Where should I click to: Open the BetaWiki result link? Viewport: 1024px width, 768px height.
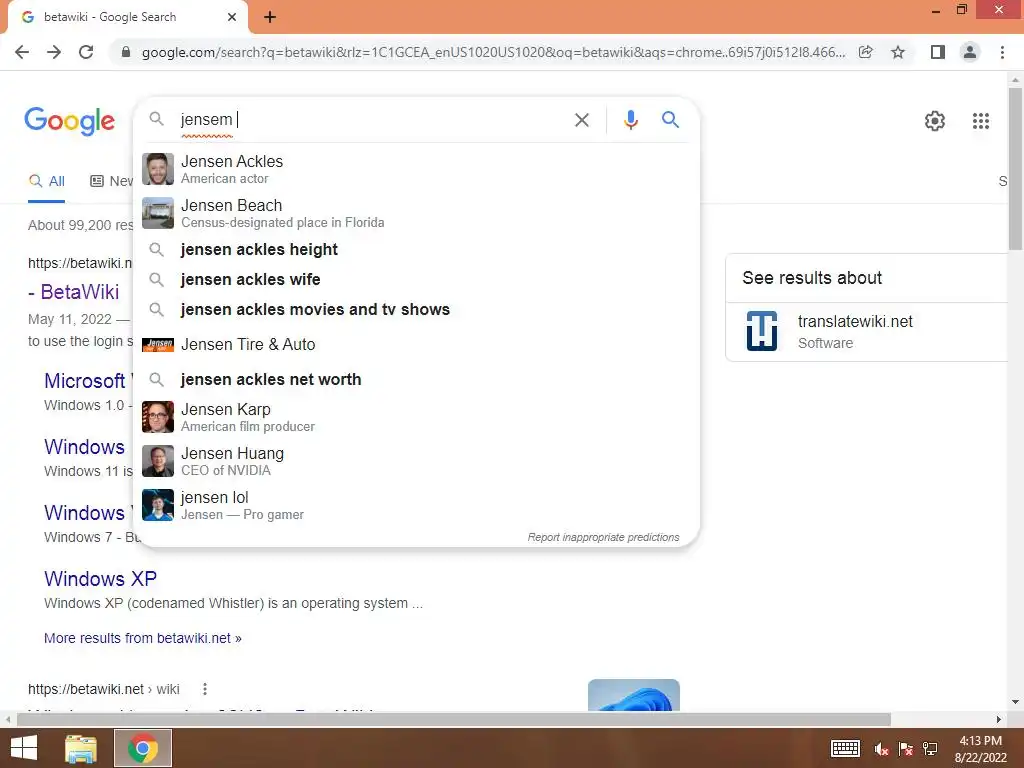pyautogui.click(x=74, y=292)
